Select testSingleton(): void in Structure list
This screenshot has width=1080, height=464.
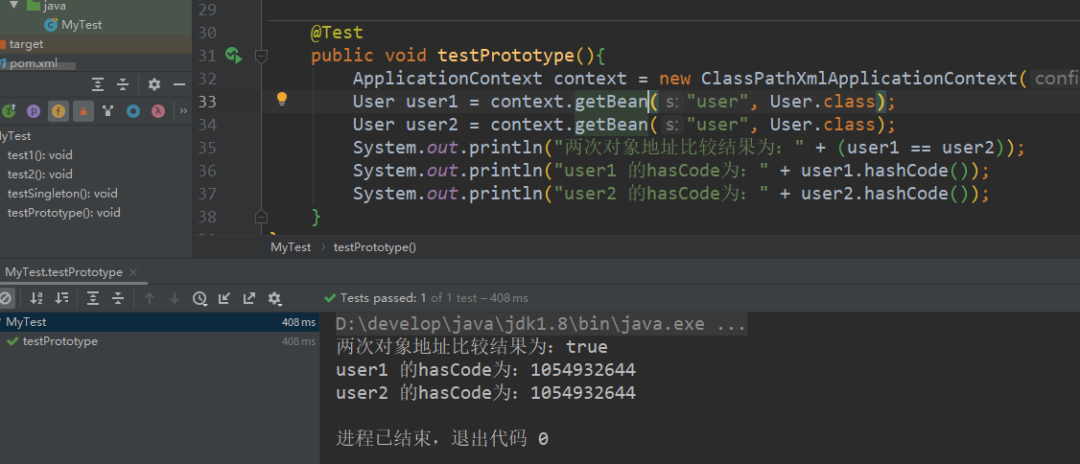(62, 193)
